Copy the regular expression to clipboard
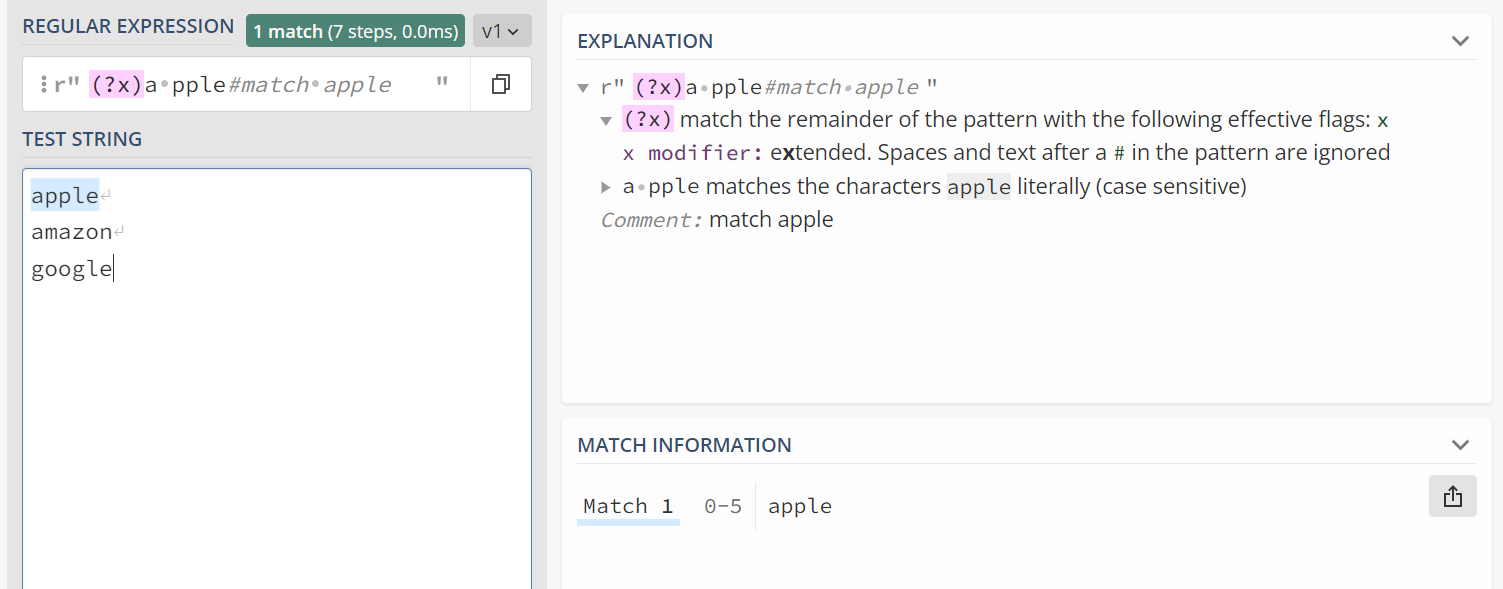Image resolution: width=1503 pixels, height=589 pixels. point(501,85)
